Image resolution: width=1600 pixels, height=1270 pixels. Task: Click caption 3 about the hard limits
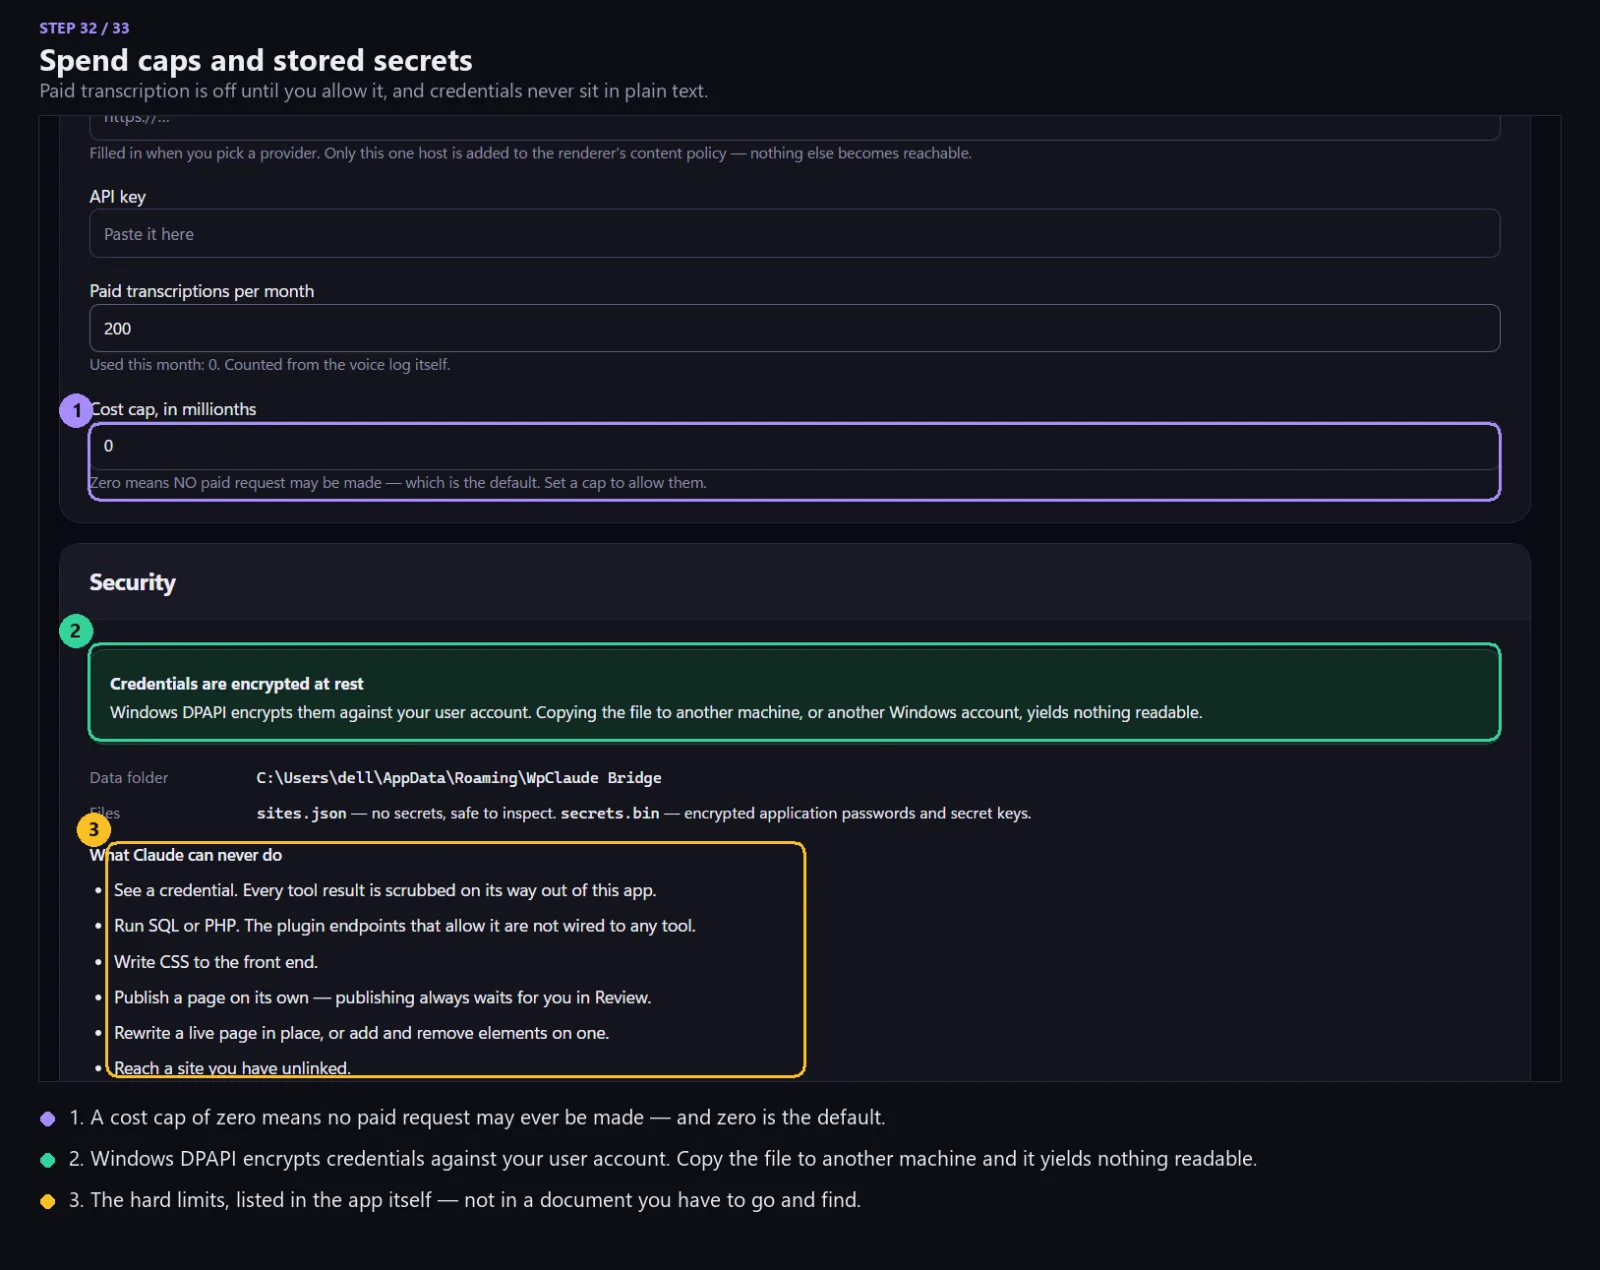(464, 1200)
